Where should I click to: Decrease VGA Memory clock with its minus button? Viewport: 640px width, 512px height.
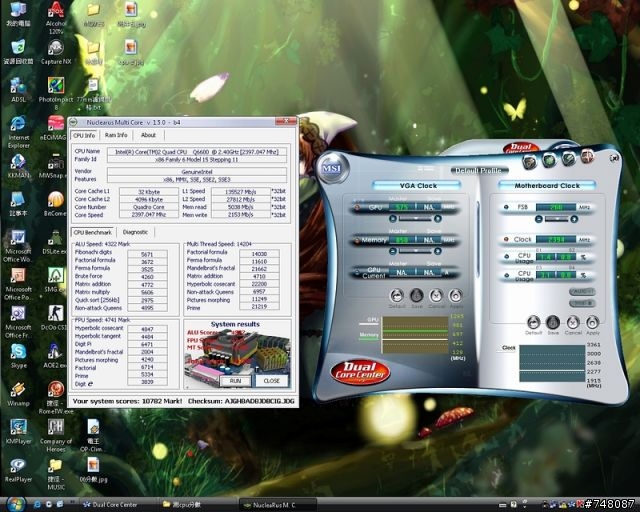393,251
